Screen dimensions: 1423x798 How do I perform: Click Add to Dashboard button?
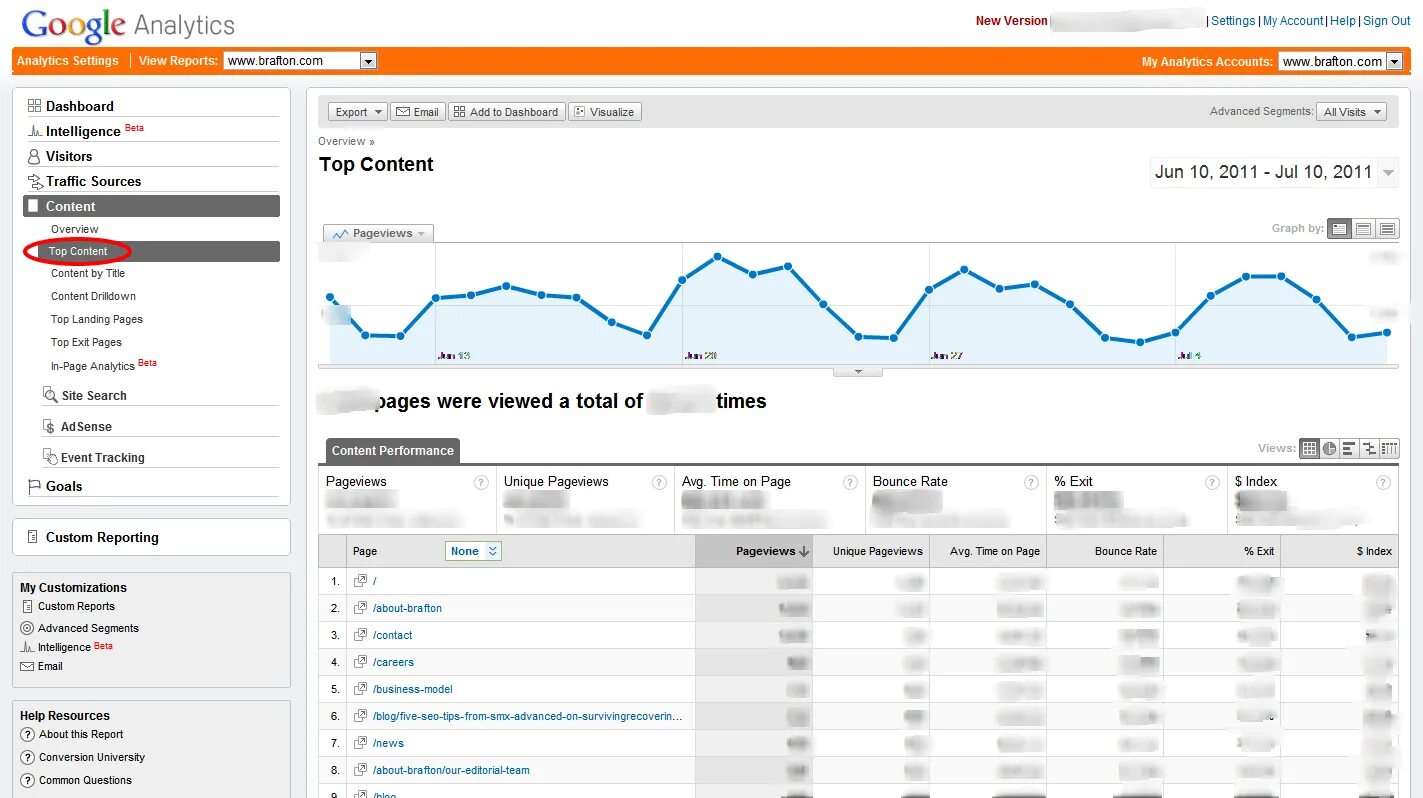point(506,112)
